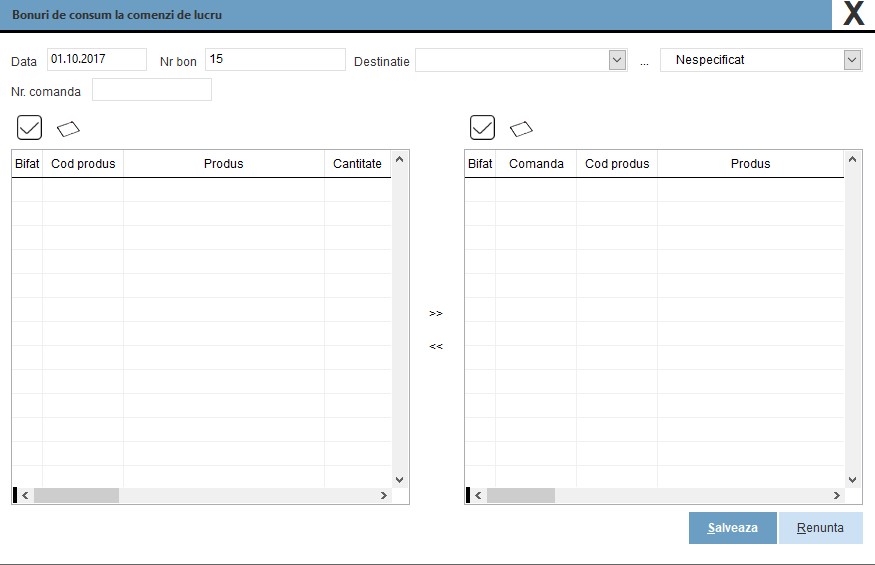Click the ellipsis button next to Destinatie
Screen dimensions: 875x565
coord(644,63)
